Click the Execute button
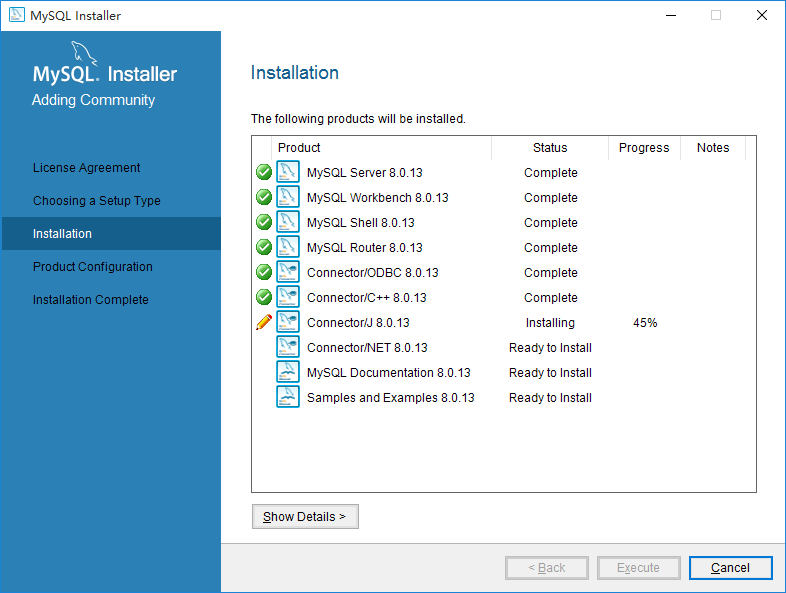Viewport: 786px width, 593px height. 639,568
